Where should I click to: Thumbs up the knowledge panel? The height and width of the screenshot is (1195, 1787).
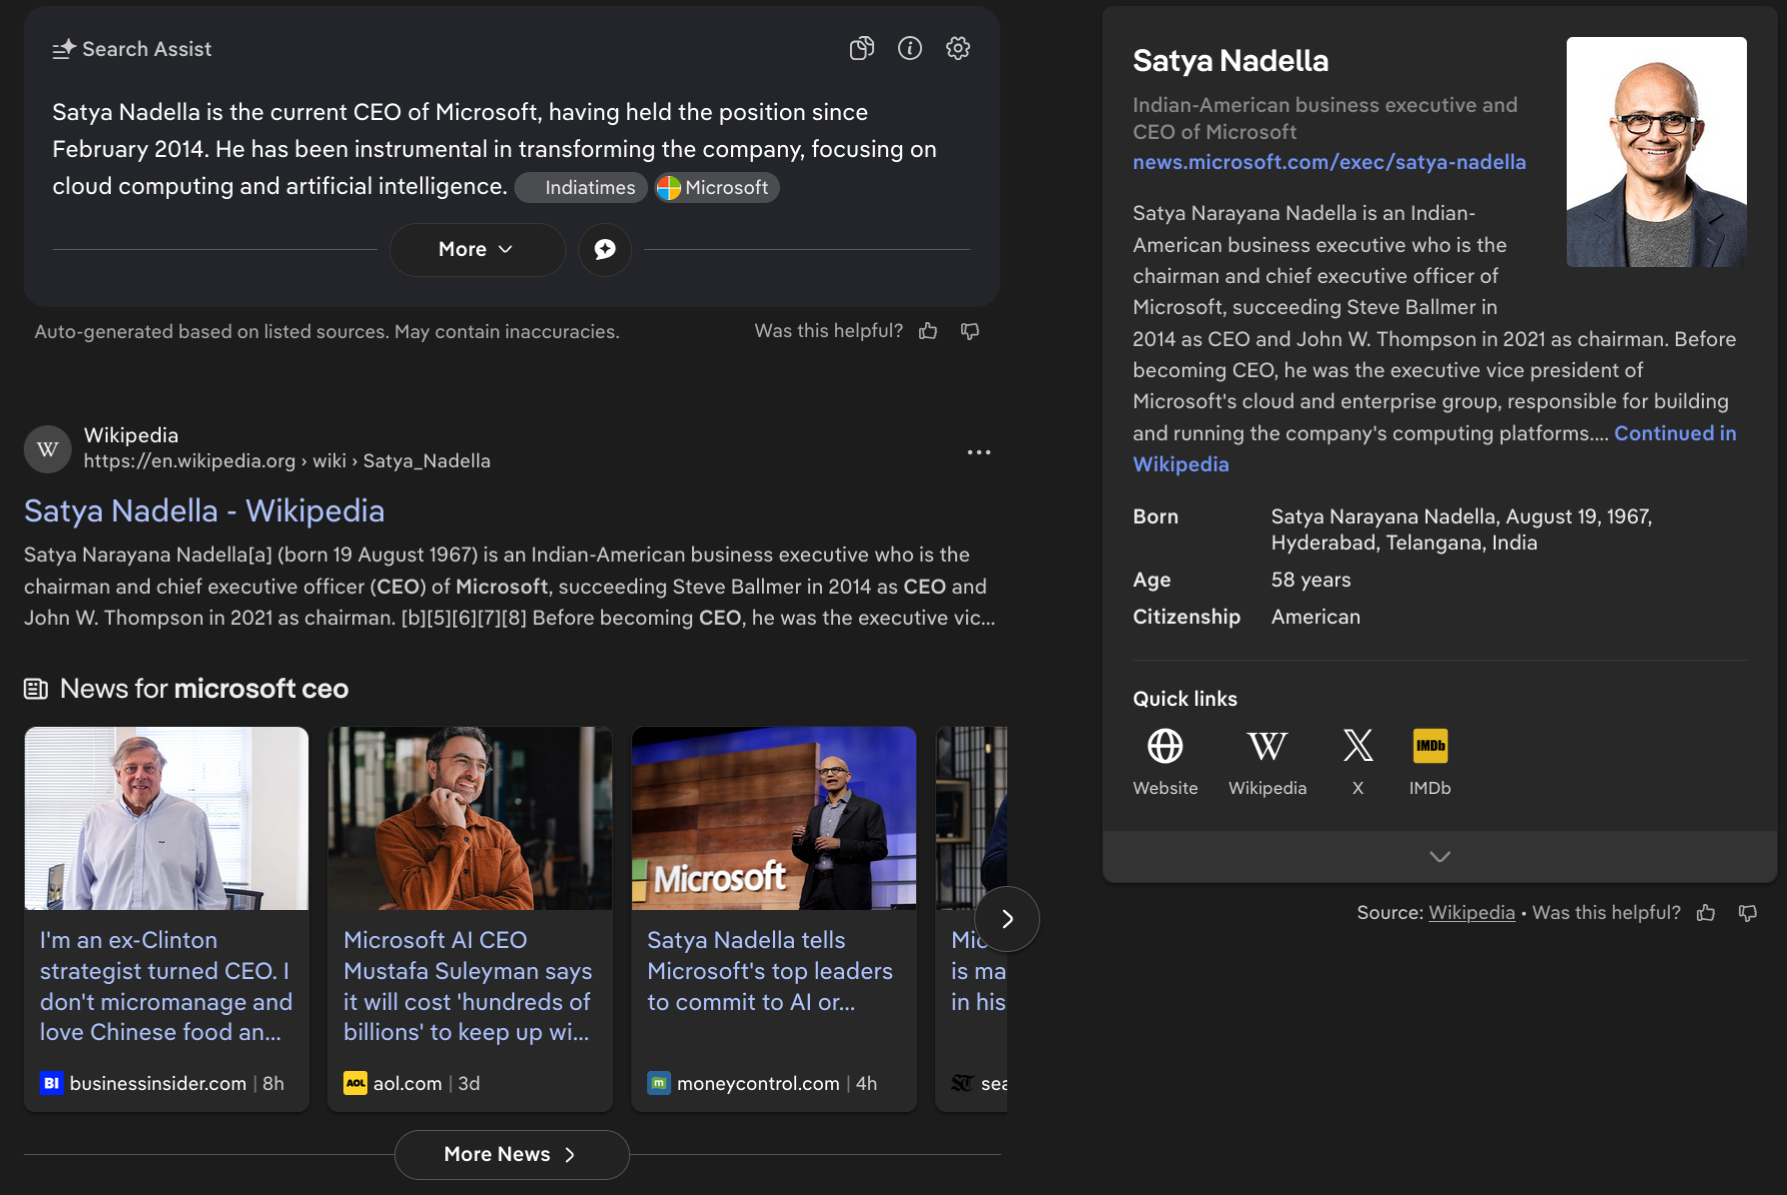click(x=1706, y=913)
